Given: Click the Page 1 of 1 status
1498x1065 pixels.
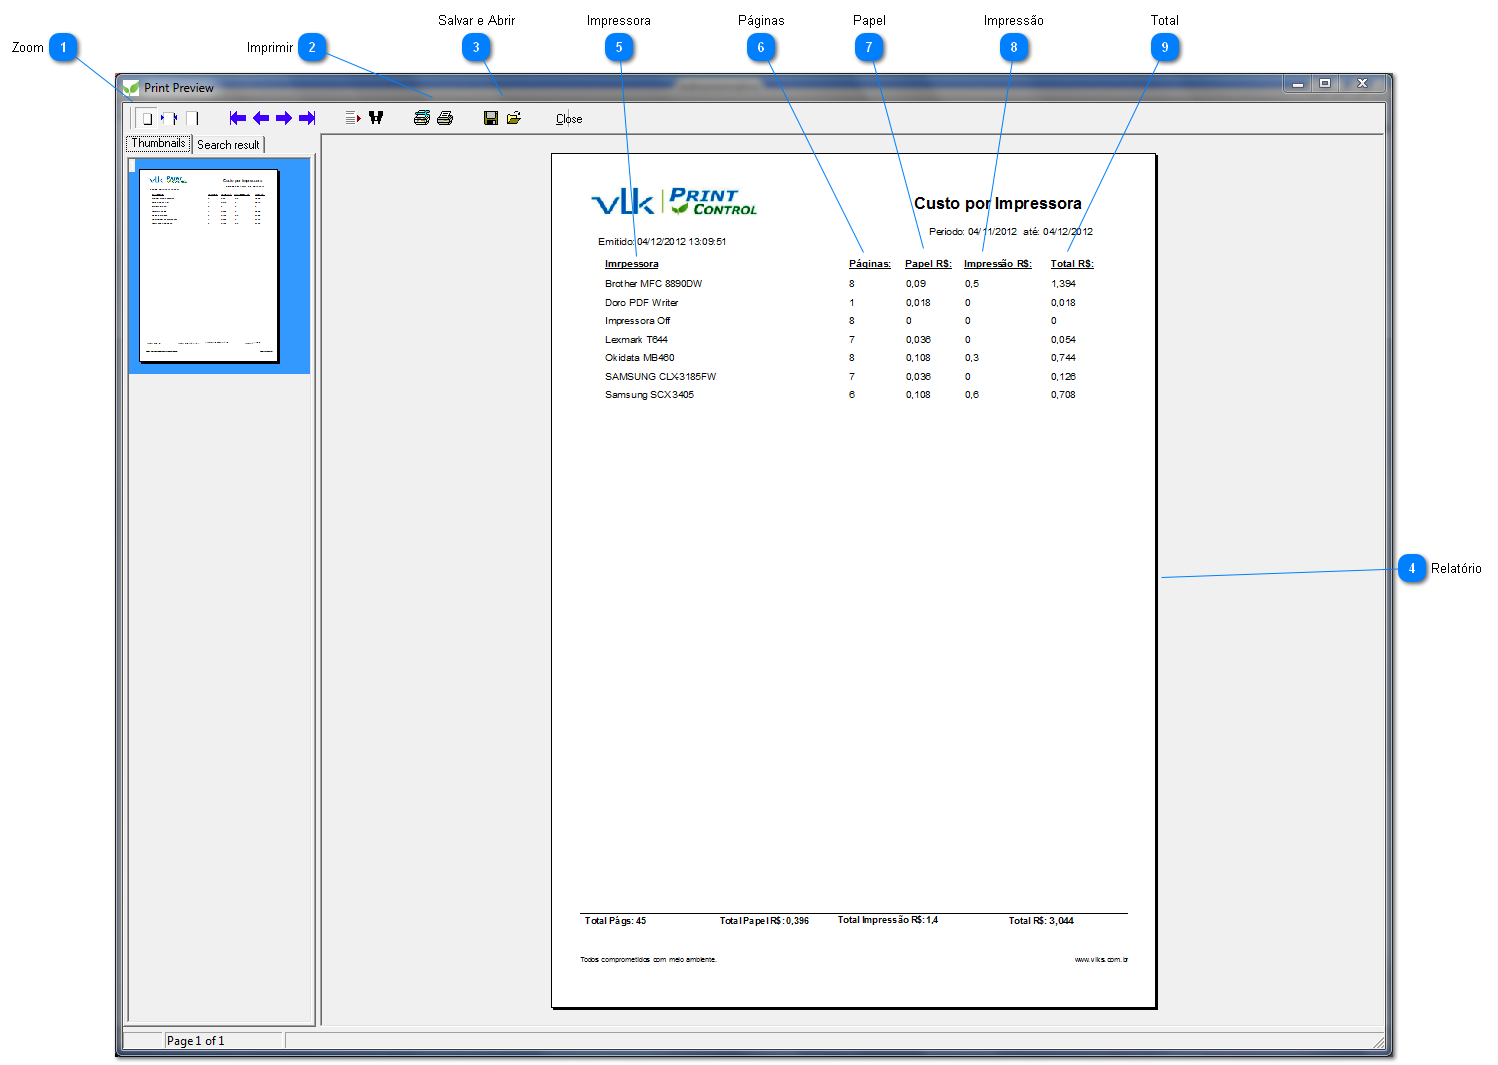Looking at the screenshot, I should coord(196,1041).
